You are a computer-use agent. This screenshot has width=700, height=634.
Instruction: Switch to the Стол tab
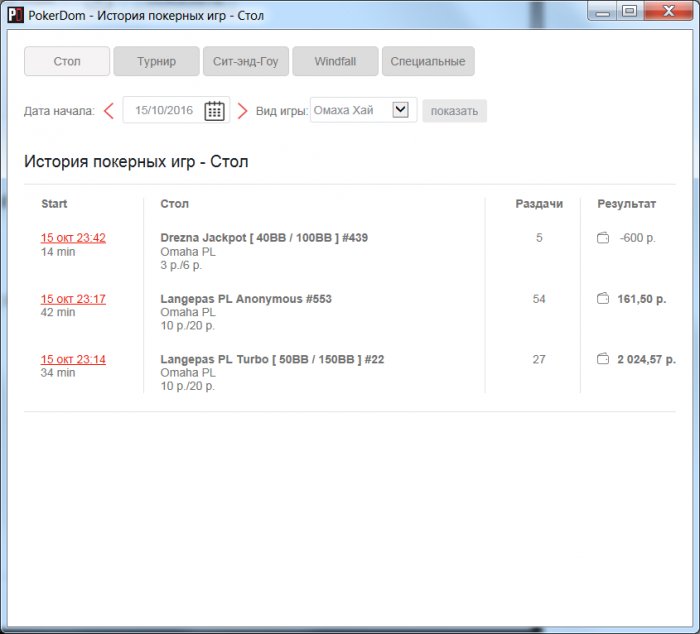tap(67, 61)
